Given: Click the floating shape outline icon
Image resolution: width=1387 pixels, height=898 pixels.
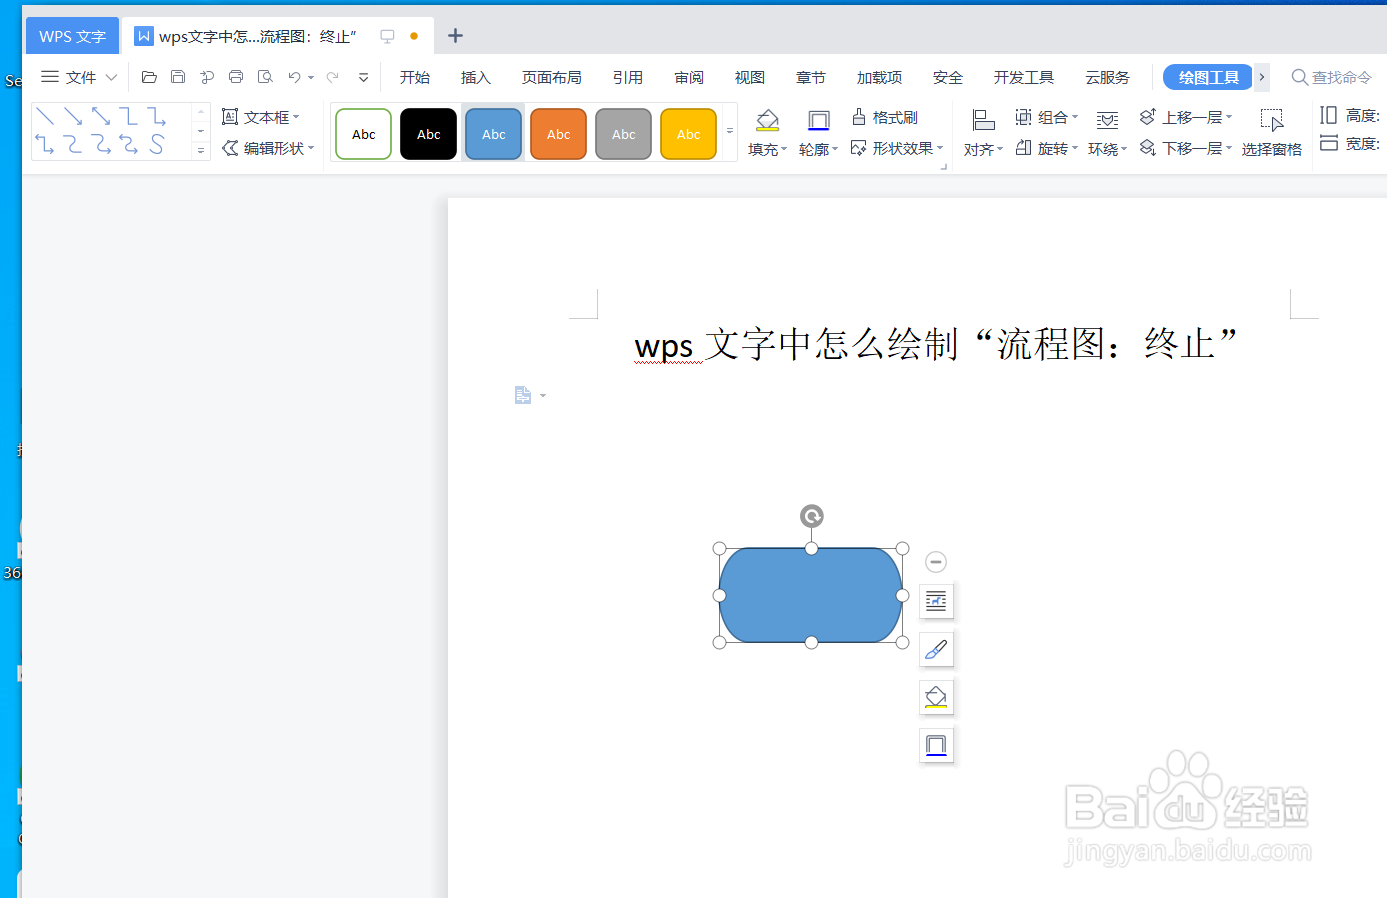Looking at the screenshot, I should click(936, 745).
